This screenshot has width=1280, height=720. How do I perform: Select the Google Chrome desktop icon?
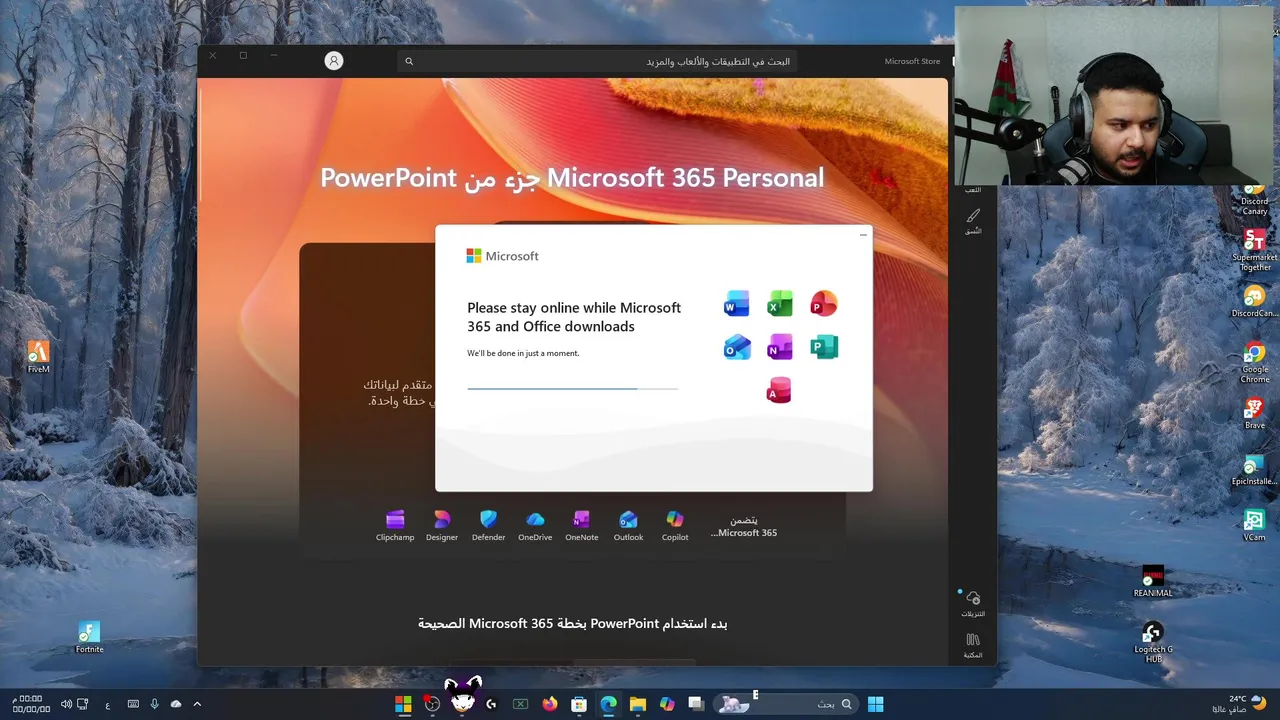(1254, 363)
